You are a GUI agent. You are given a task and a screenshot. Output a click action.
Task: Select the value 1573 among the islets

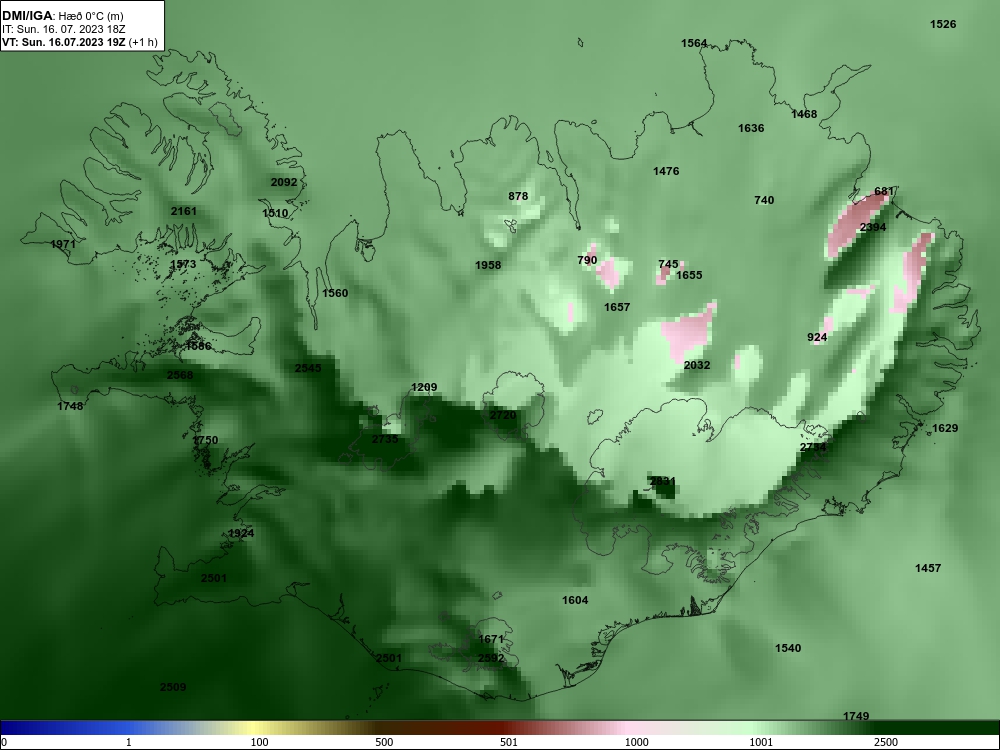(x=183, y=264)
